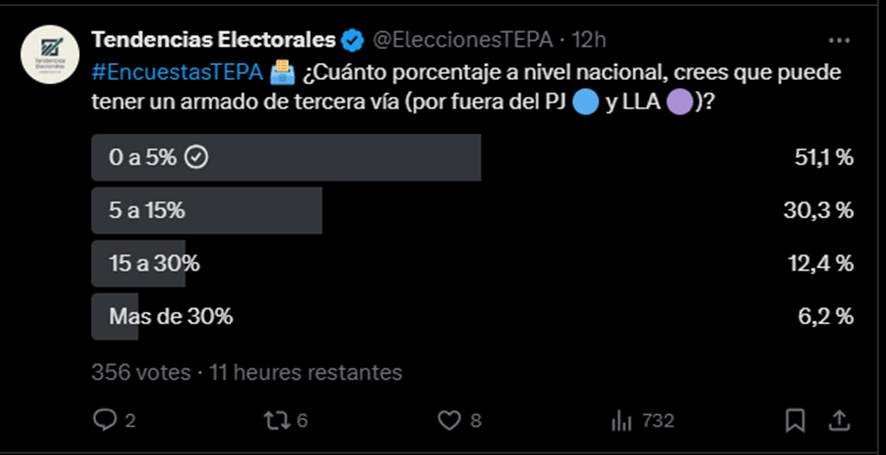
Task: Open the view analytics bar chart icon
Action: 621,420
